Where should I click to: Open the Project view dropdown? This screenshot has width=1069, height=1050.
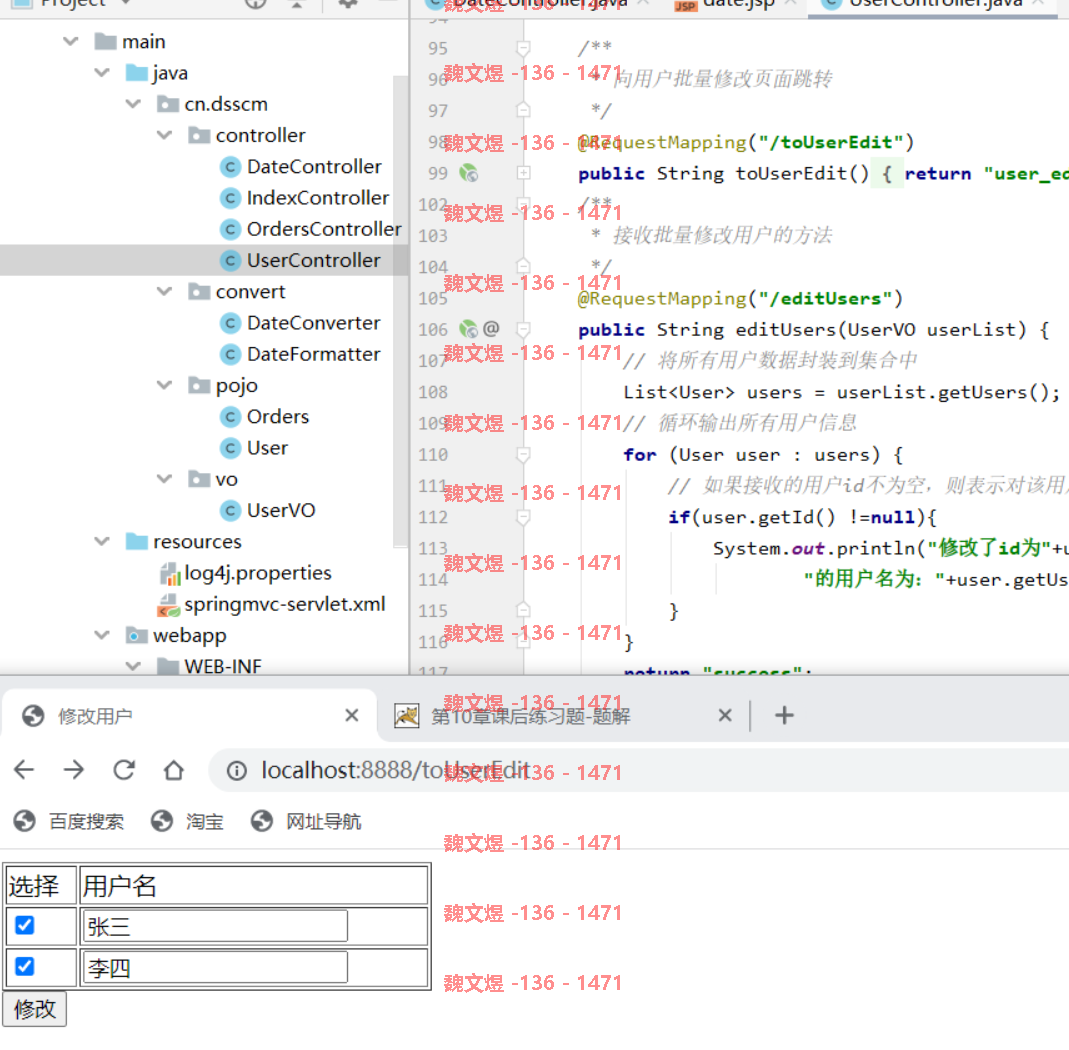click(125, 3)
